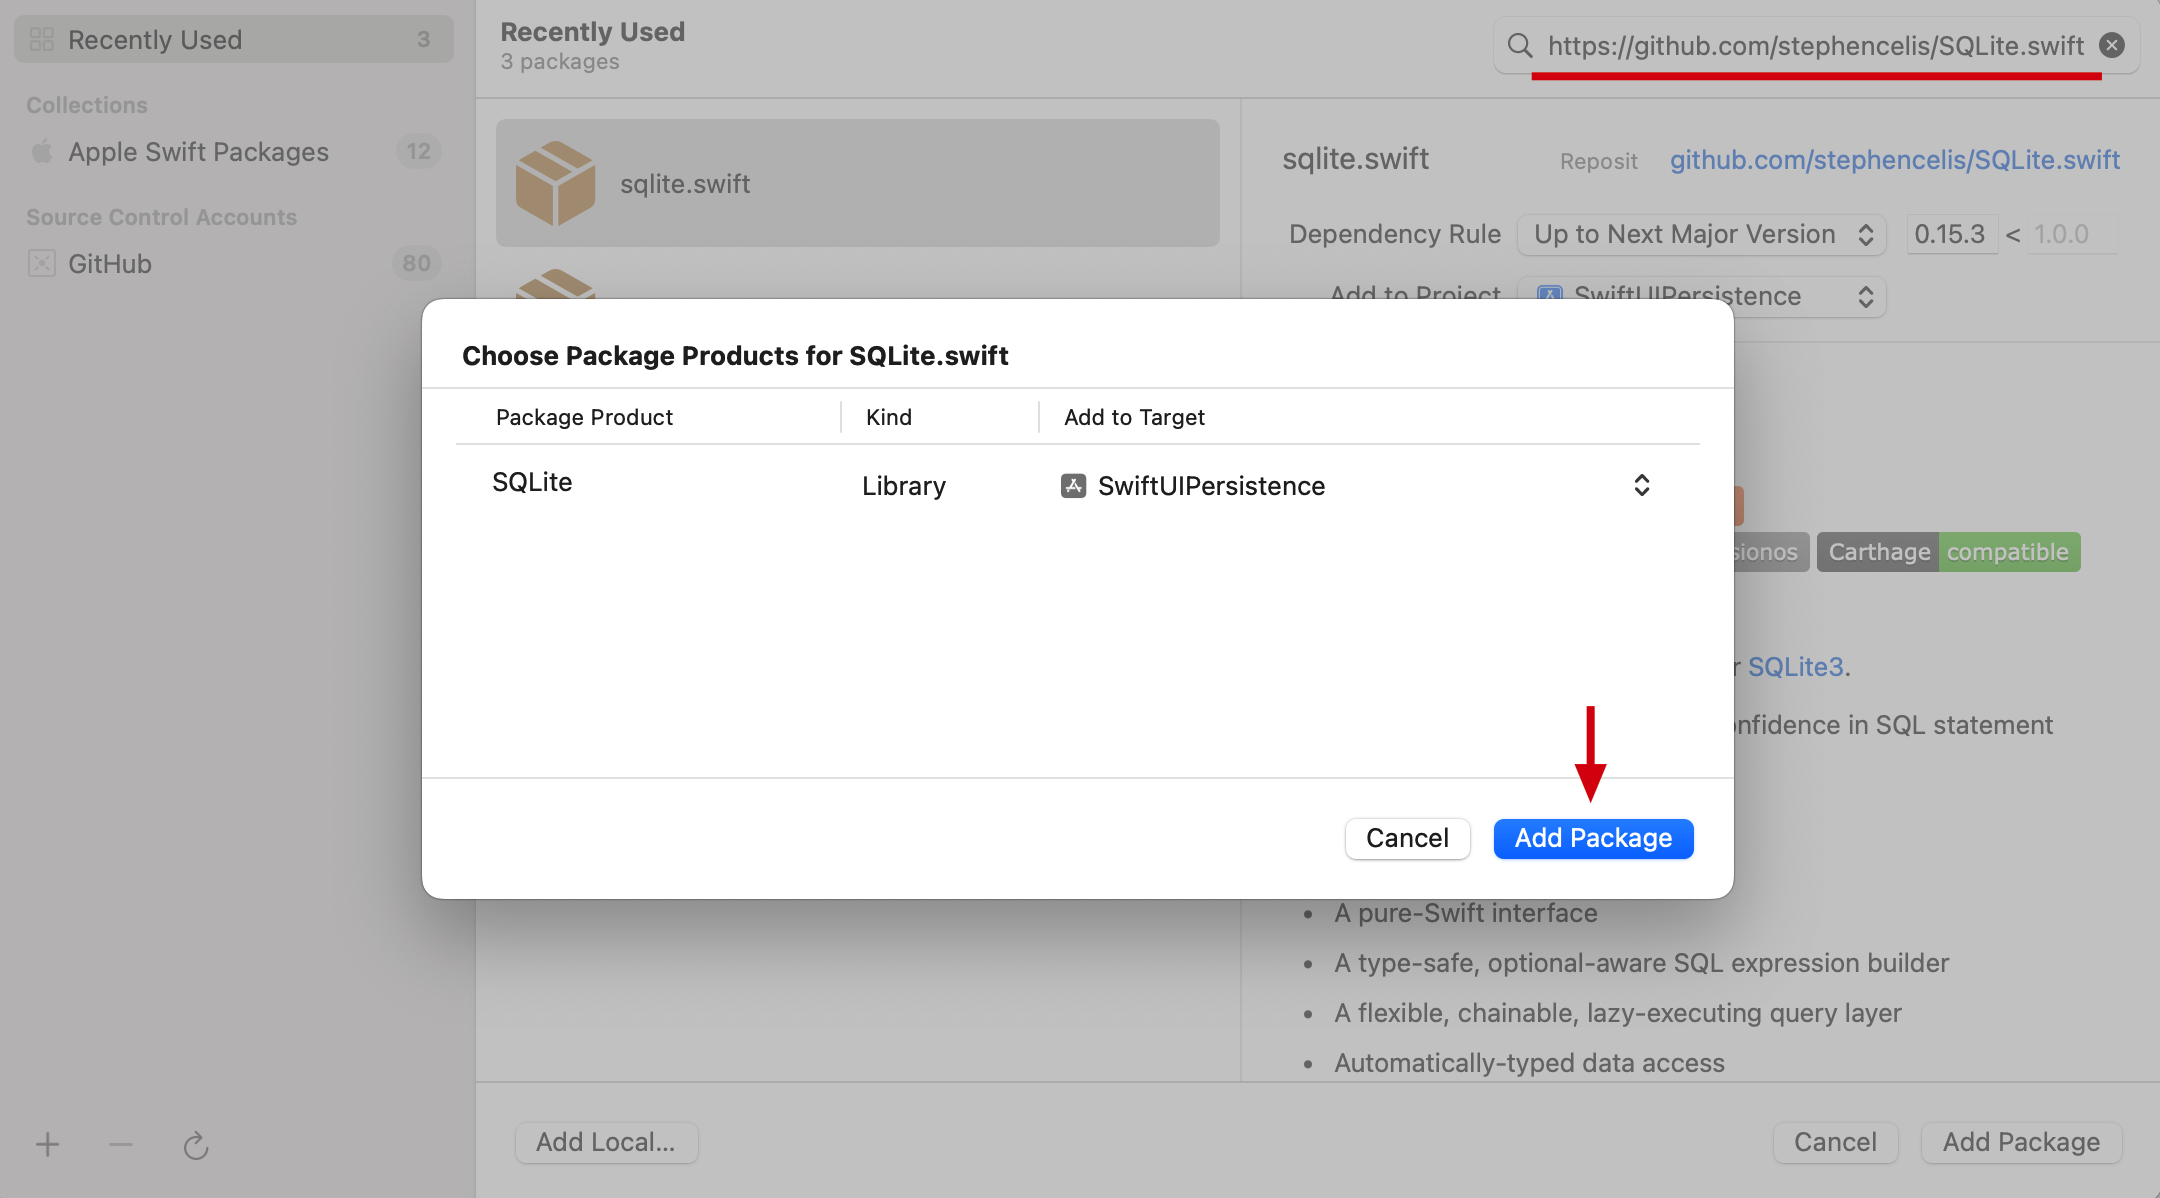Viewport: 2160px width, 1198px height.
Task: Click the sqlite.swift title in the detail pane
Action: pos(1355,159)
